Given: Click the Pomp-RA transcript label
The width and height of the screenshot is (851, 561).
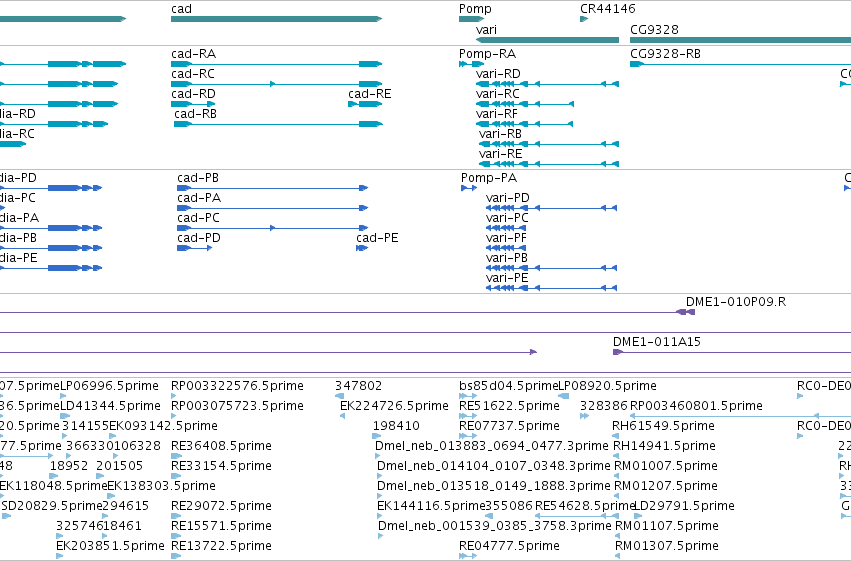Looking at the screenshot, I should coord(487,54).
